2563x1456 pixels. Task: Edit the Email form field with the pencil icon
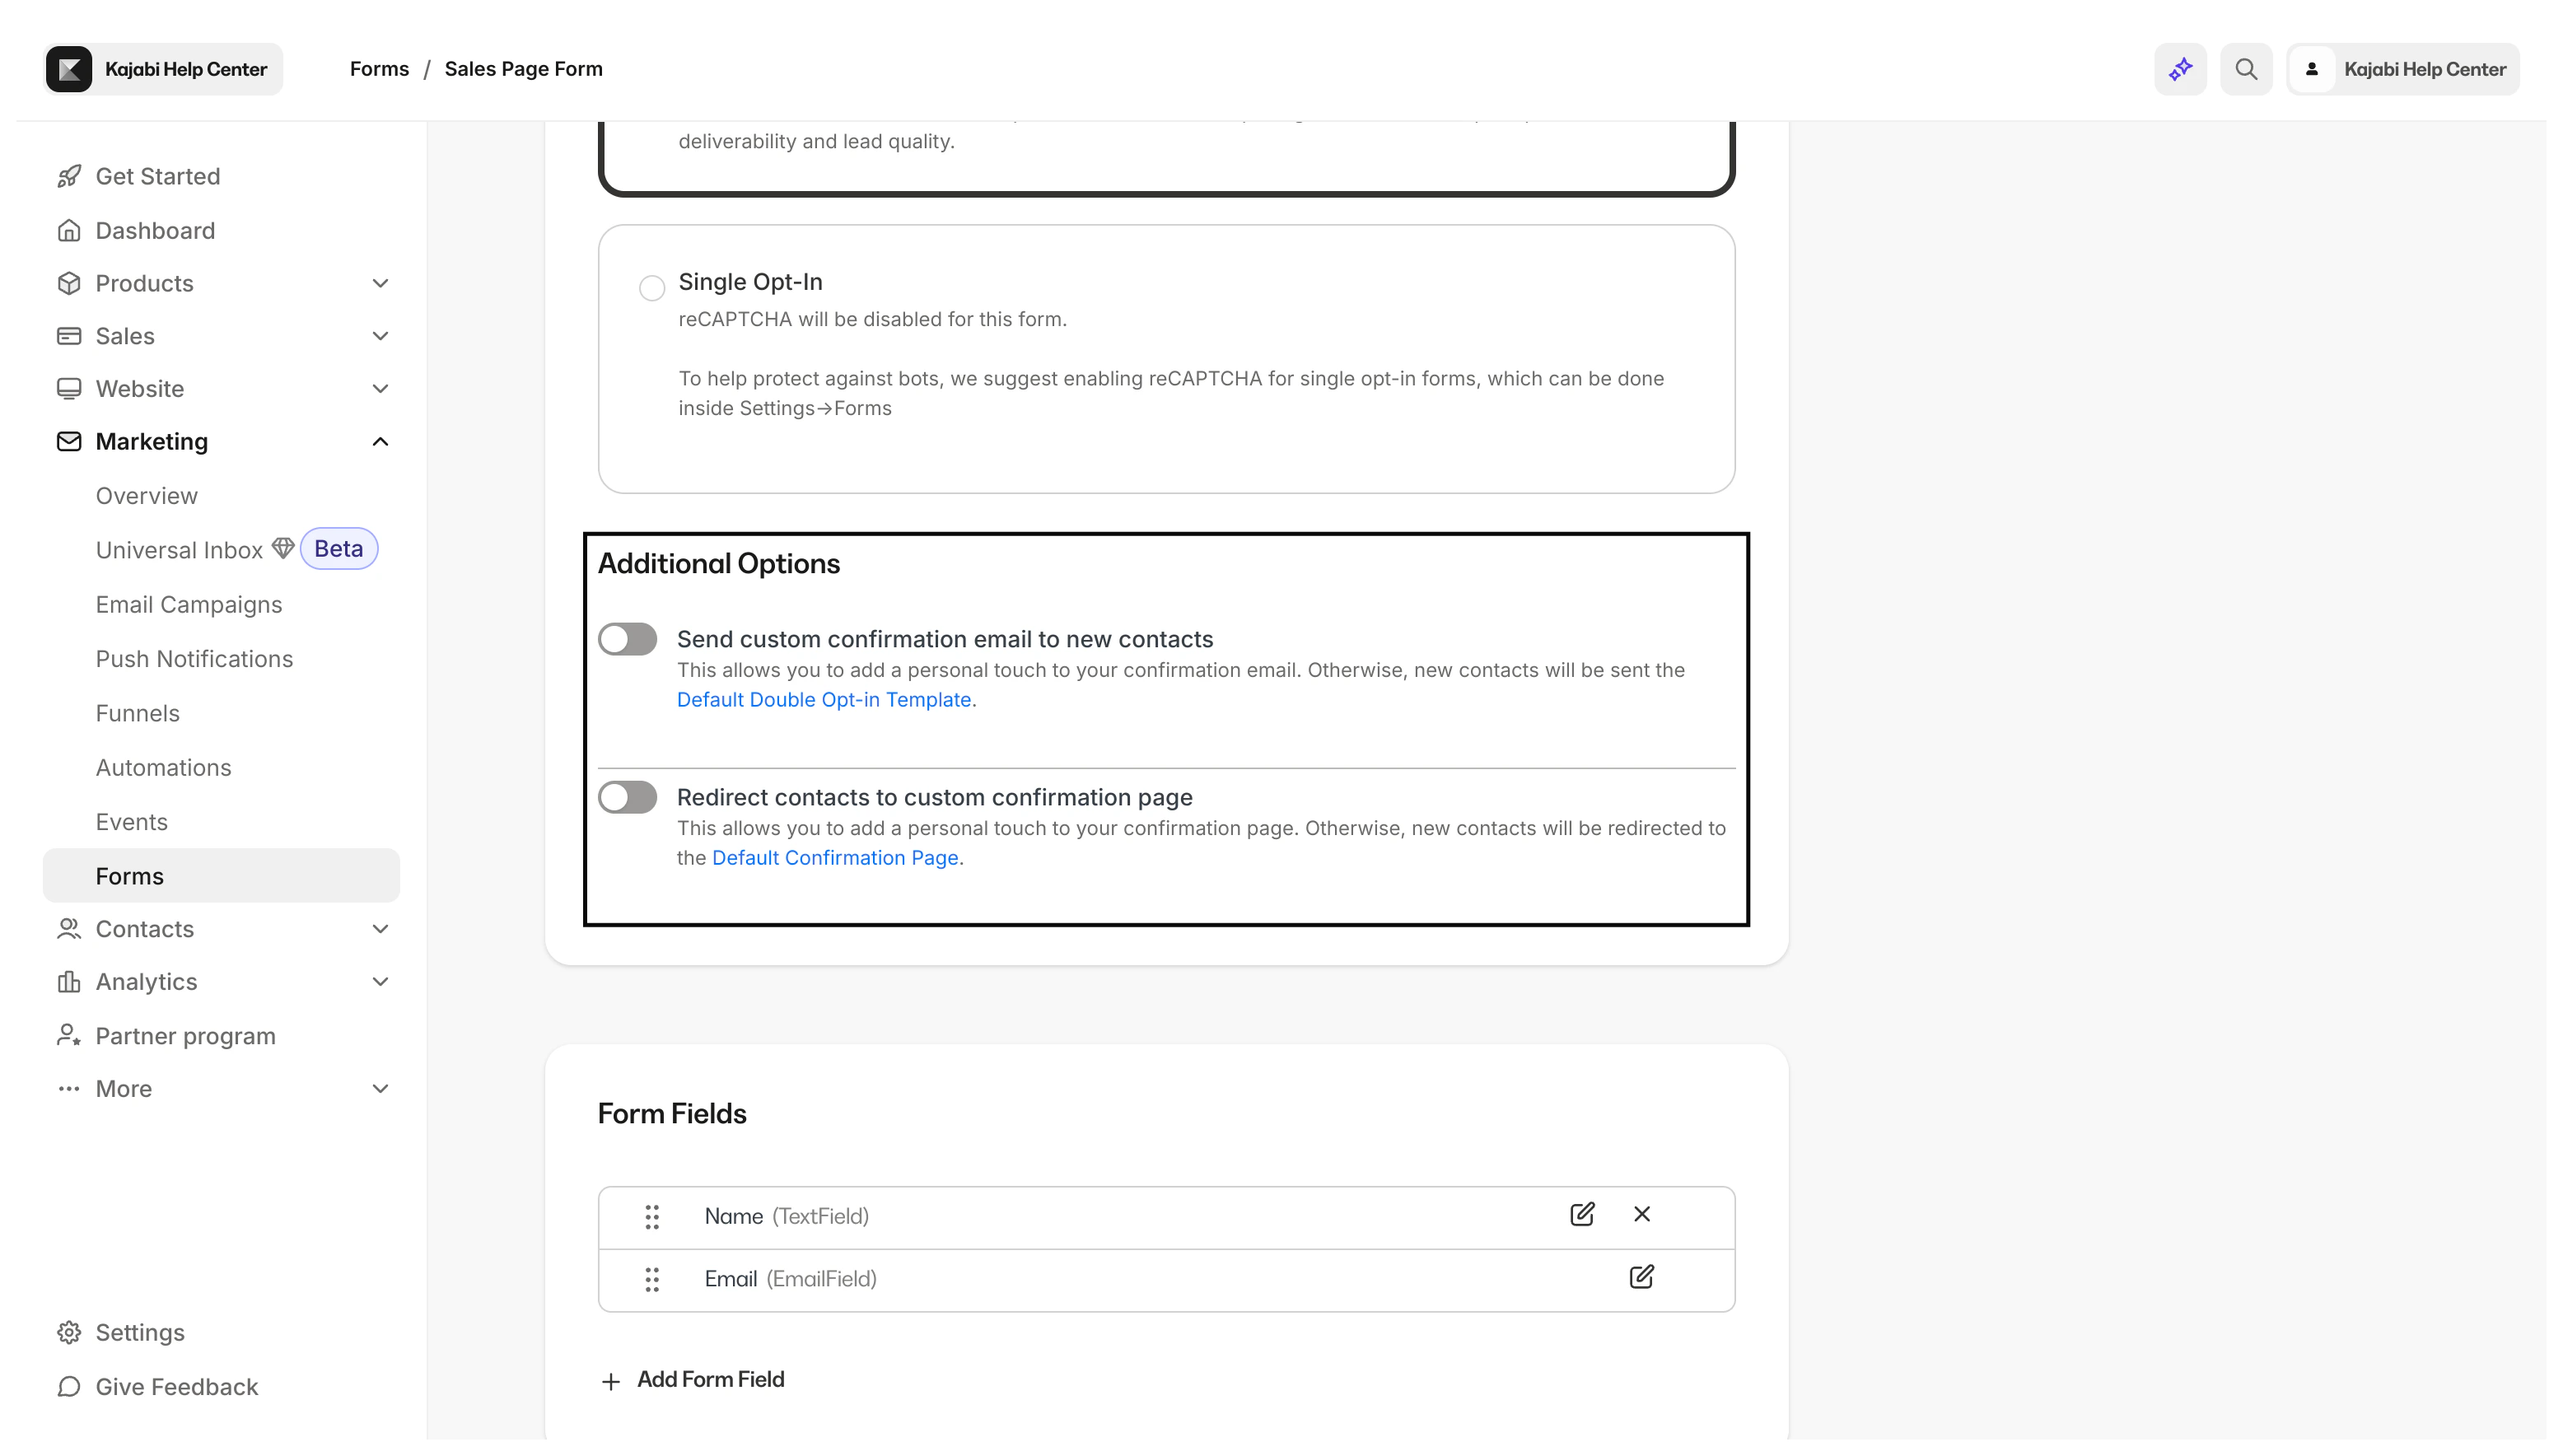[x=1641, y=1277]
